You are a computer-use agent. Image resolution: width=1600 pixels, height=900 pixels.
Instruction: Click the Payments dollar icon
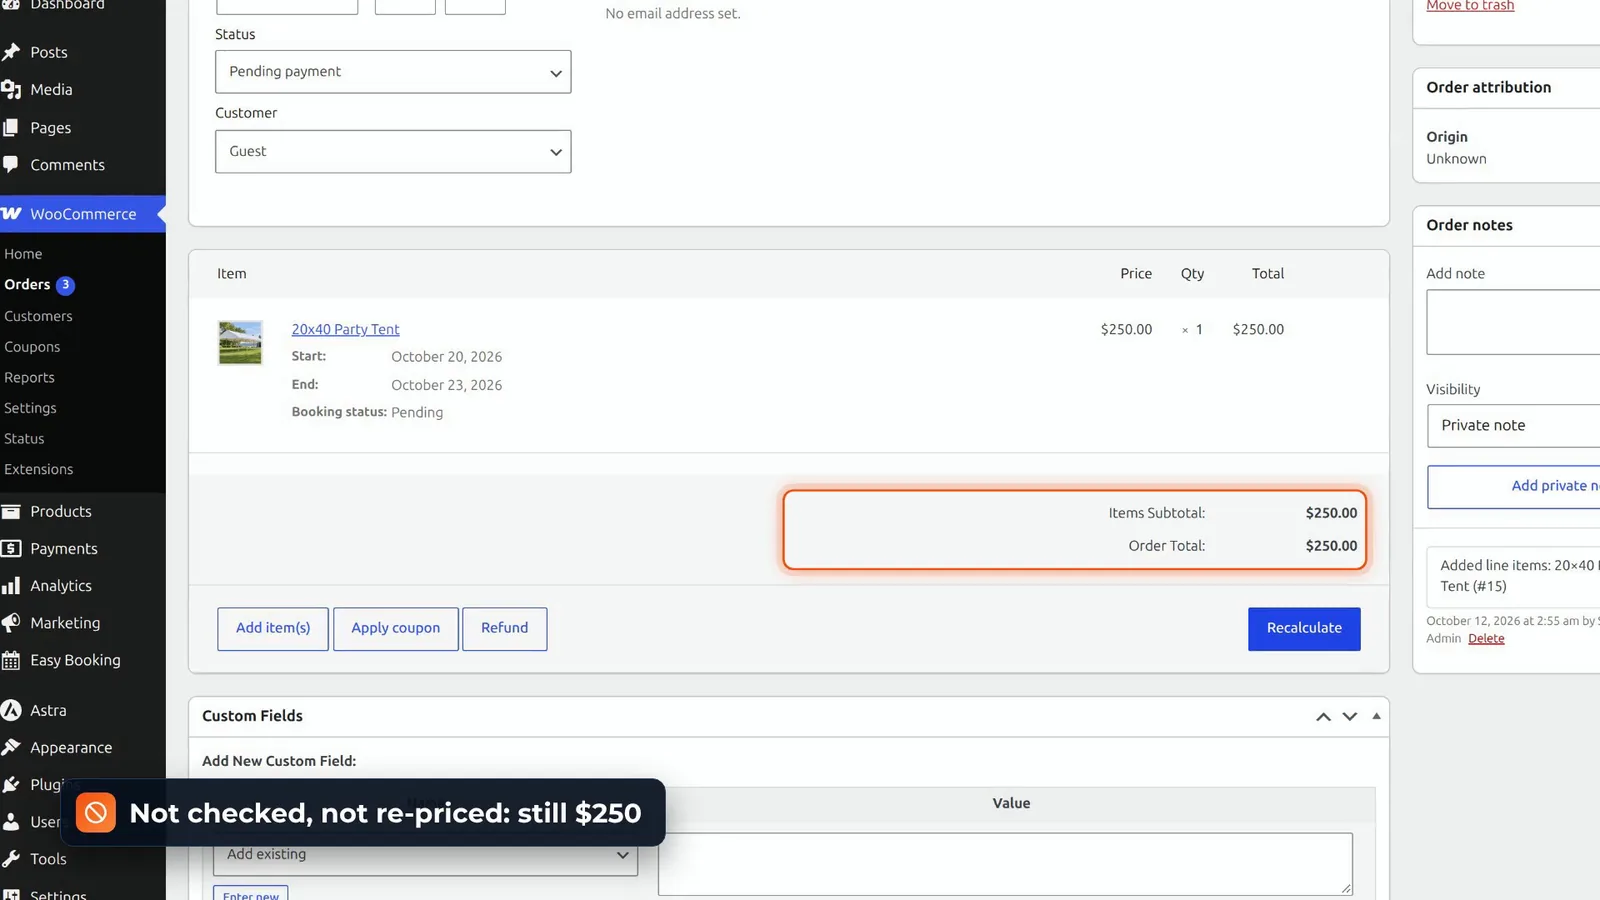click(11, 549)
